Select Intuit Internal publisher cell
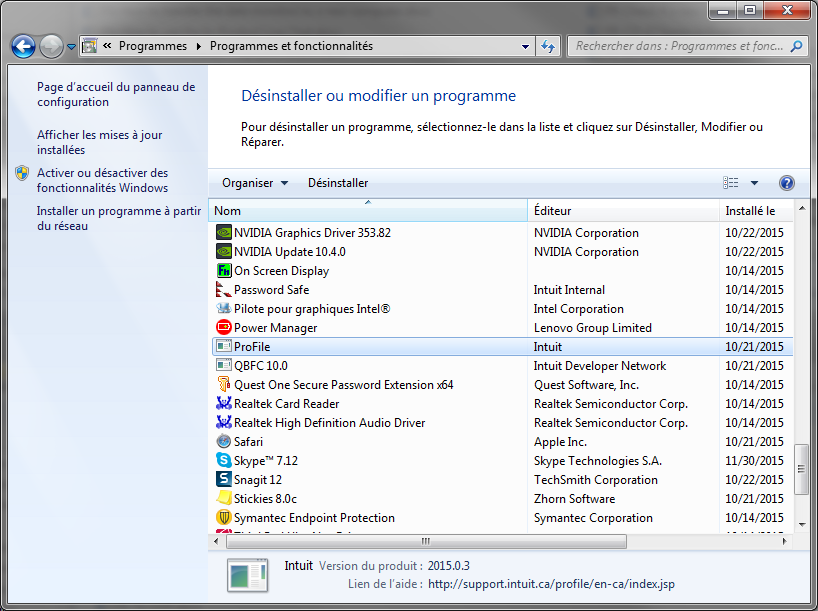Viewport: 818px width, 611px height. (569, 290)
